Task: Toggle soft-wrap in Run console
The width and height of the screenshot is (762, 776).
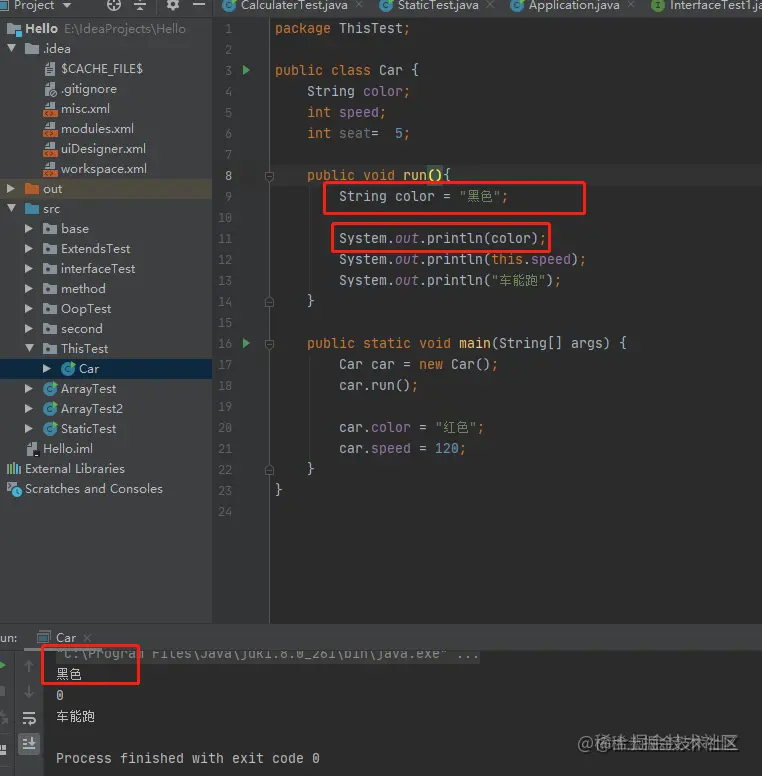Action: click(29, 718)
